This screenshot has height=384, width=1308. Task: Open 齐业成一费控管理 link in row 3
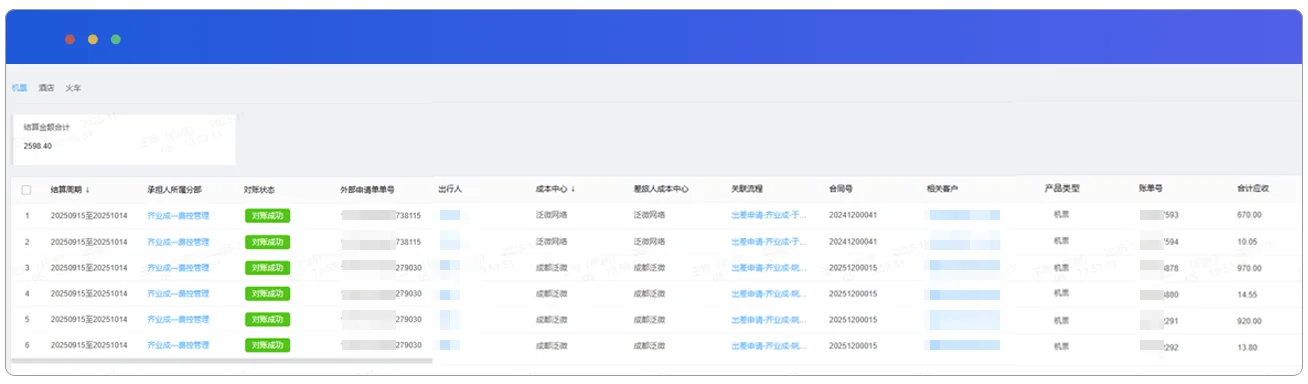[178, 268]
